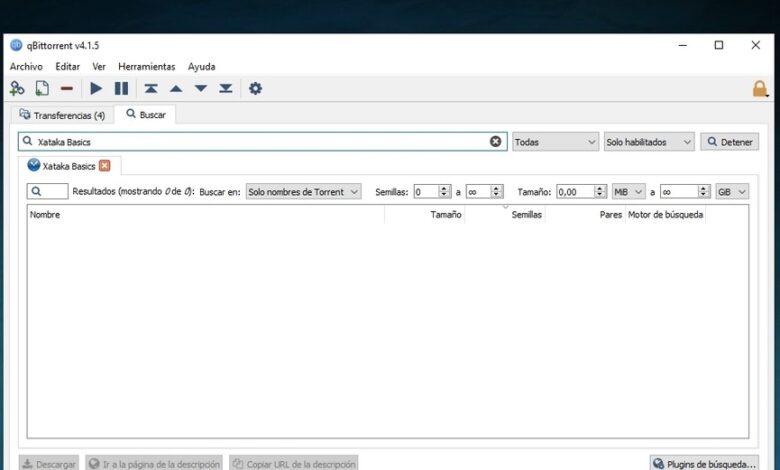Click Ir a la página de la descripción
The height and width of the screenshot is (470, 780).
tap(154, 464)
